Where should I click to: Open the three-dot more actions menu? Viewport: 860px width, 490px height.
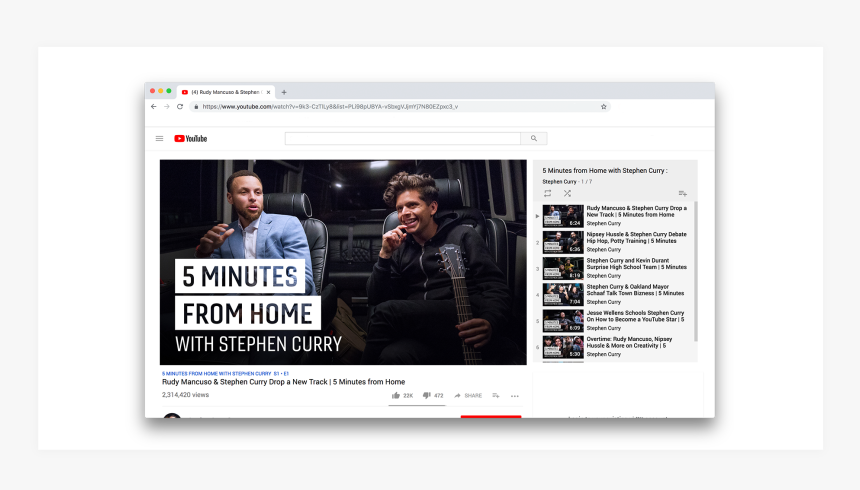tap(514, 396)
